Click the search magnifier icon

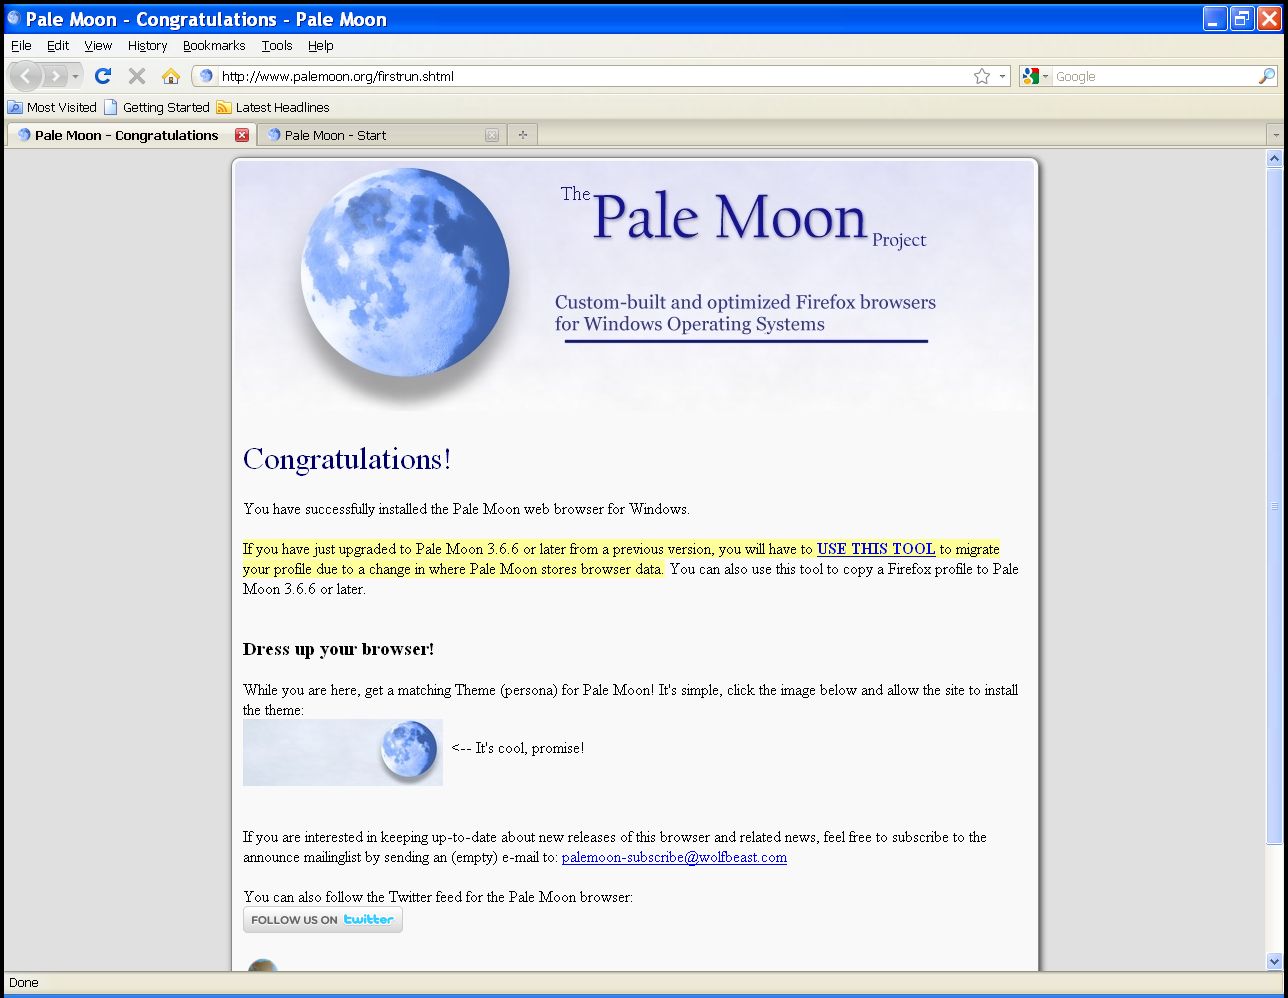click(x=1266, y=76)
